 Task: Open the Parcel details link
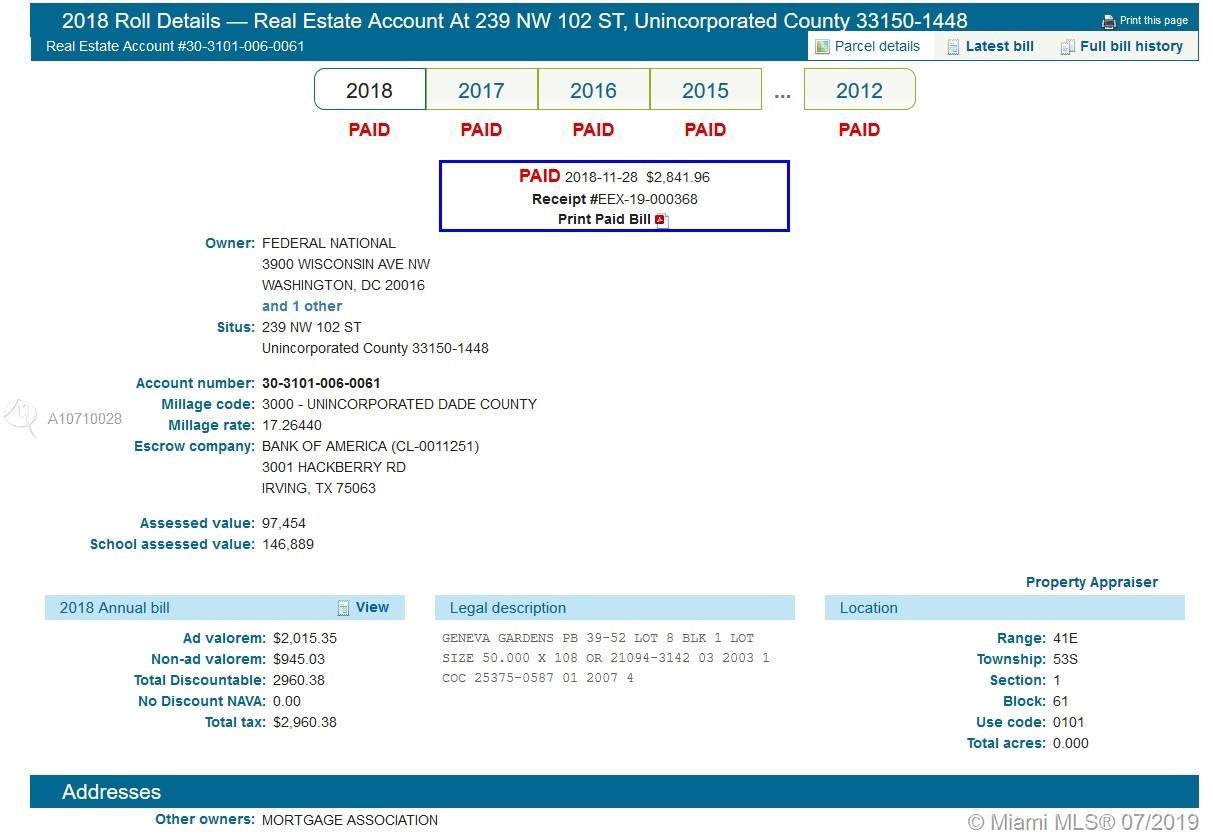(x=877, y=46)
